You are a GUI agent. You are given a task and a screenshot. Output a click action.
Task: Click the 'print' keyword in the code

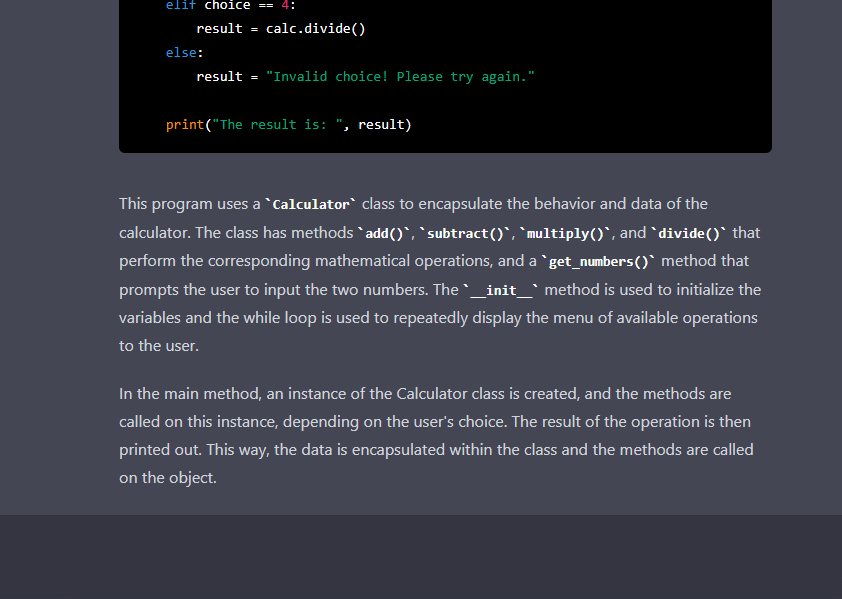tap(185, 125)
